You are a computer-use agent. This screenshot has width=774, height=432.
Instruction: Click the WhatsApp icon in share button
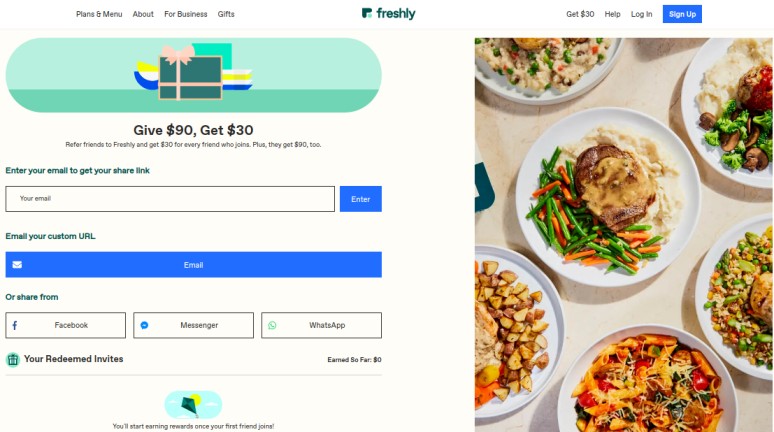272,325
